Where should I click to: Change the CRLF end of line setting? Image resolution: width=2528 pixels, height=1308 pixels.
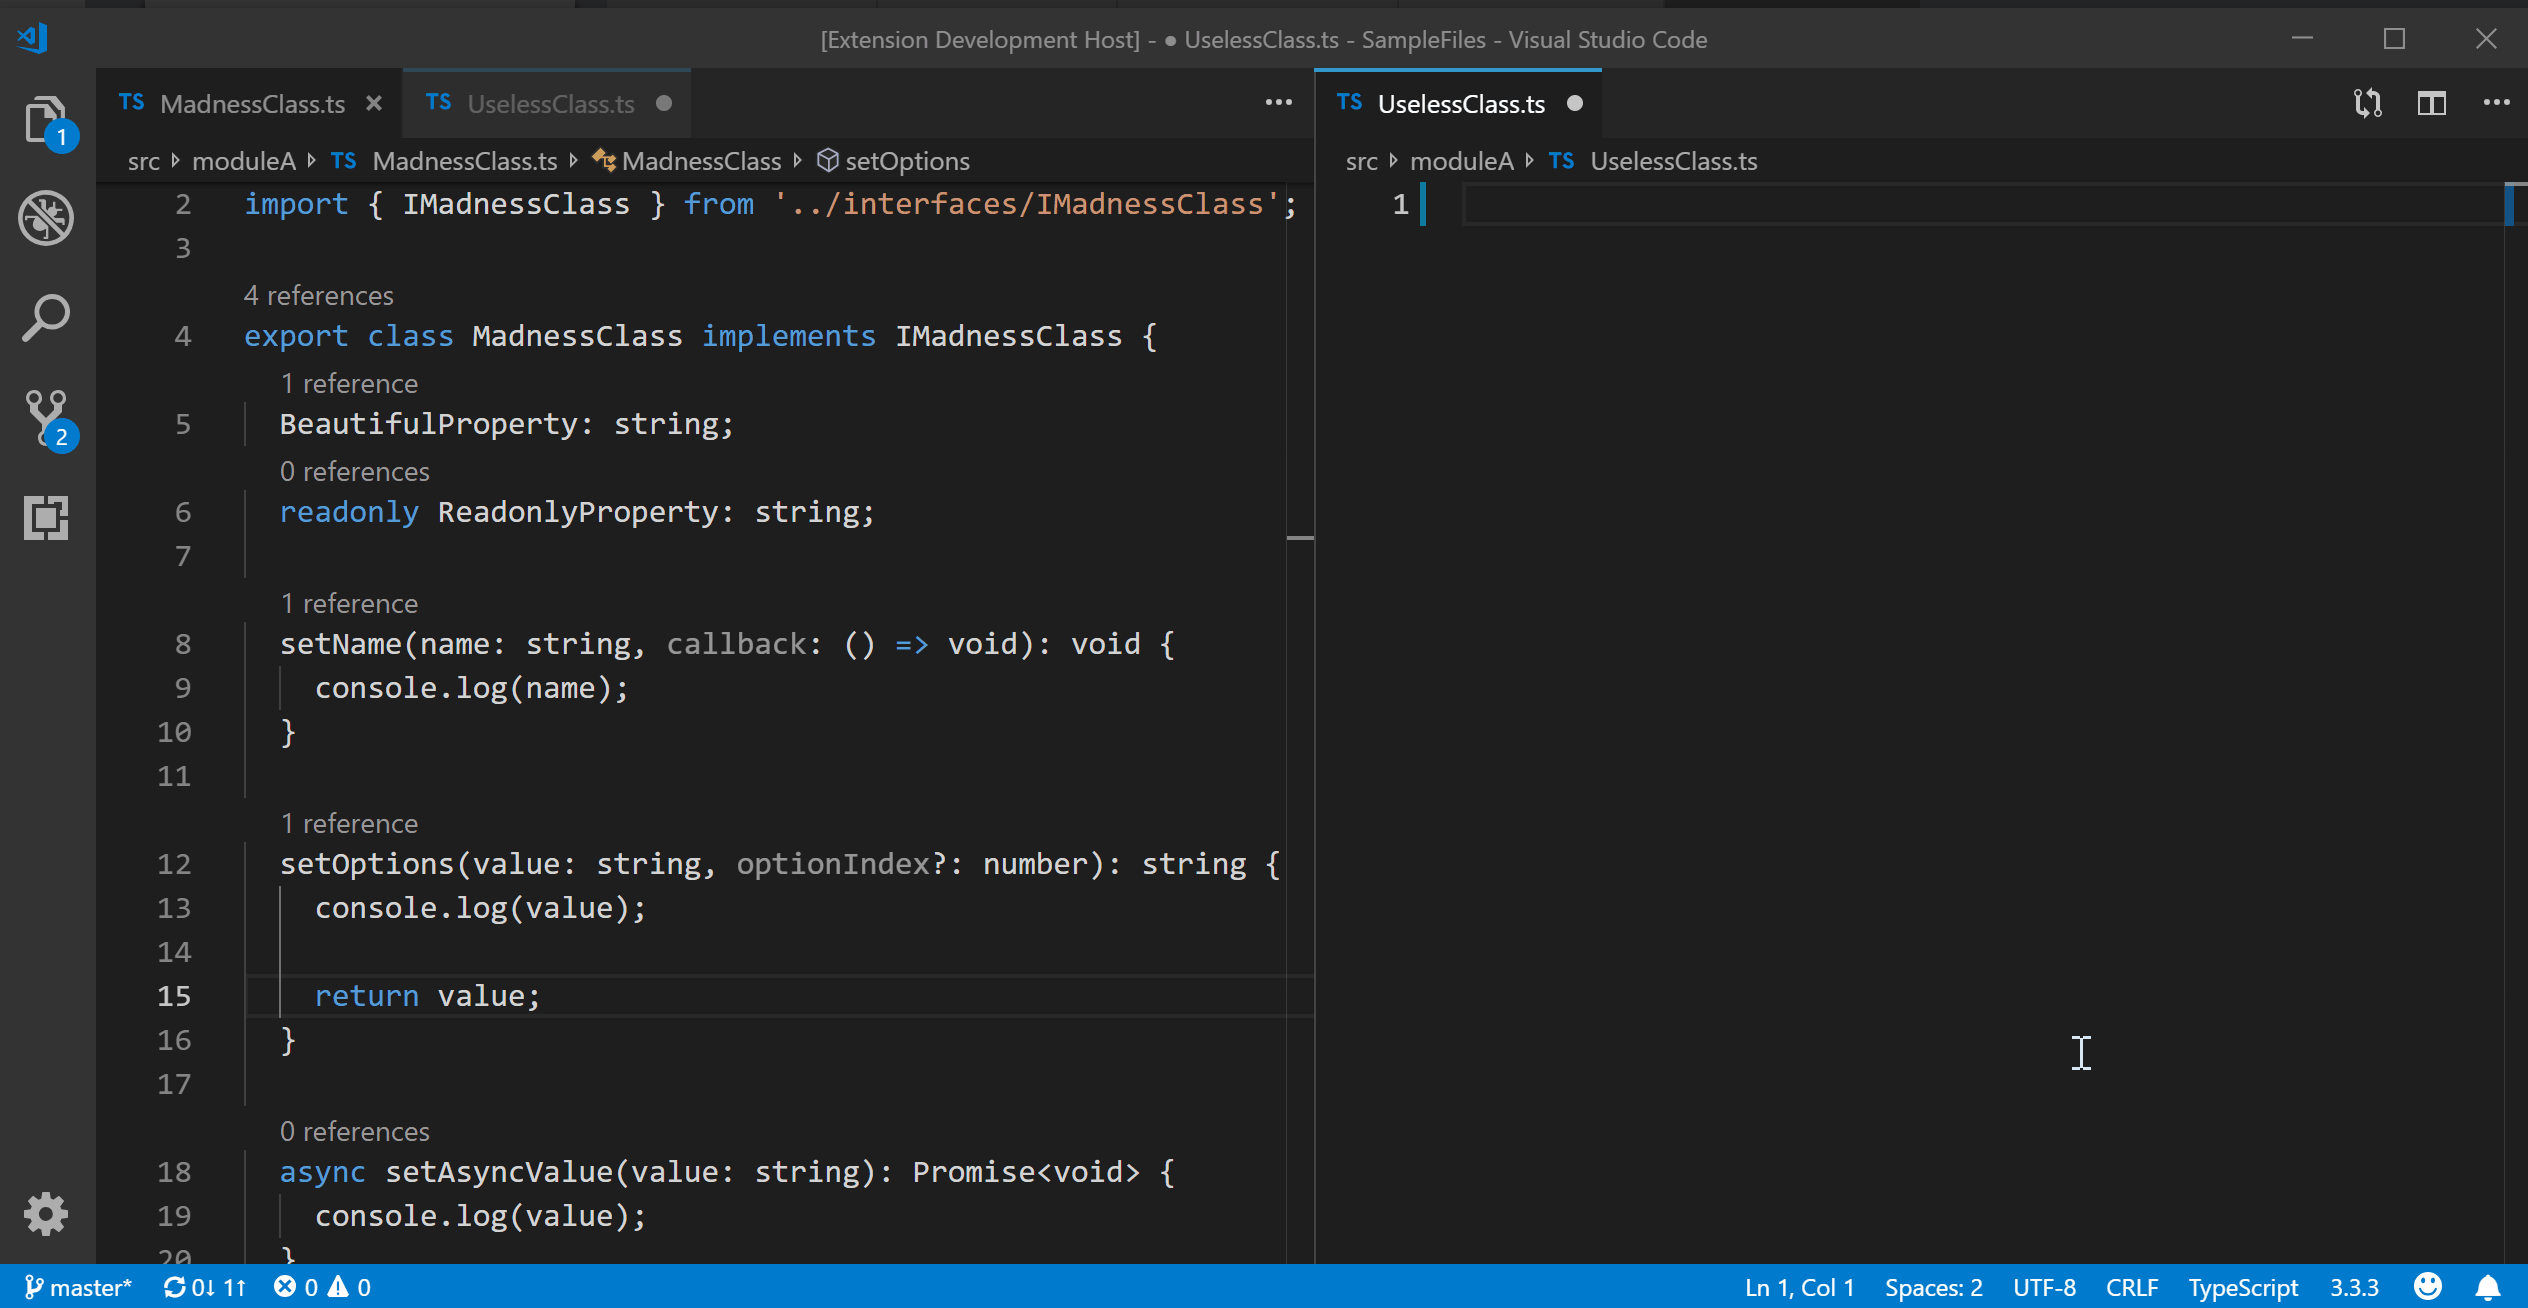pos(2131,1287)
